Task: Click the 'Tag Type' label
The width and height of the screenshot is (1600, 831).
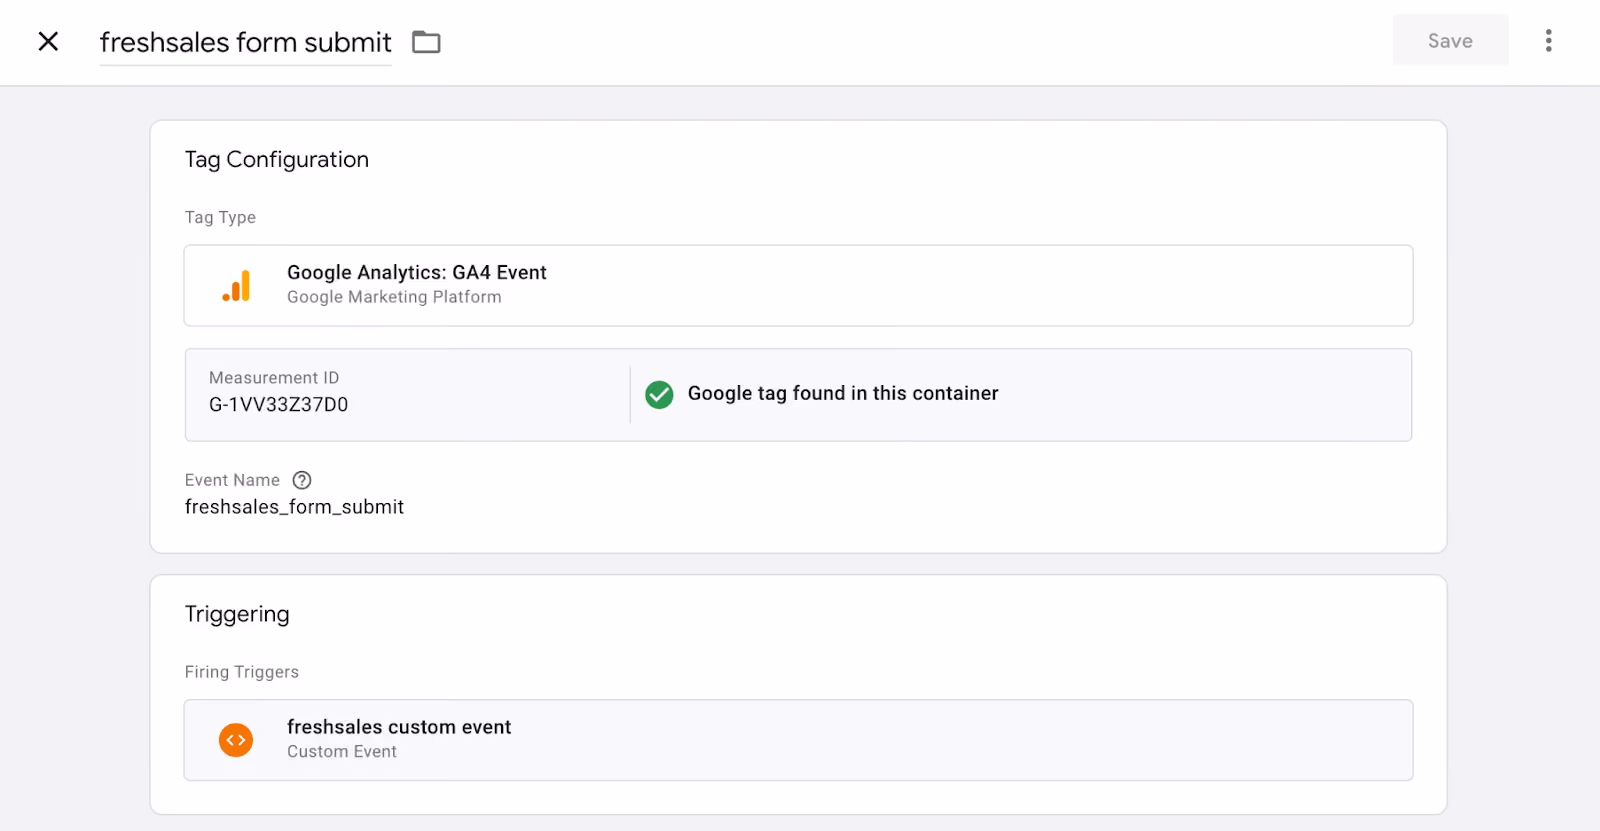Action: pyautogui.click(x=220, y=218)
